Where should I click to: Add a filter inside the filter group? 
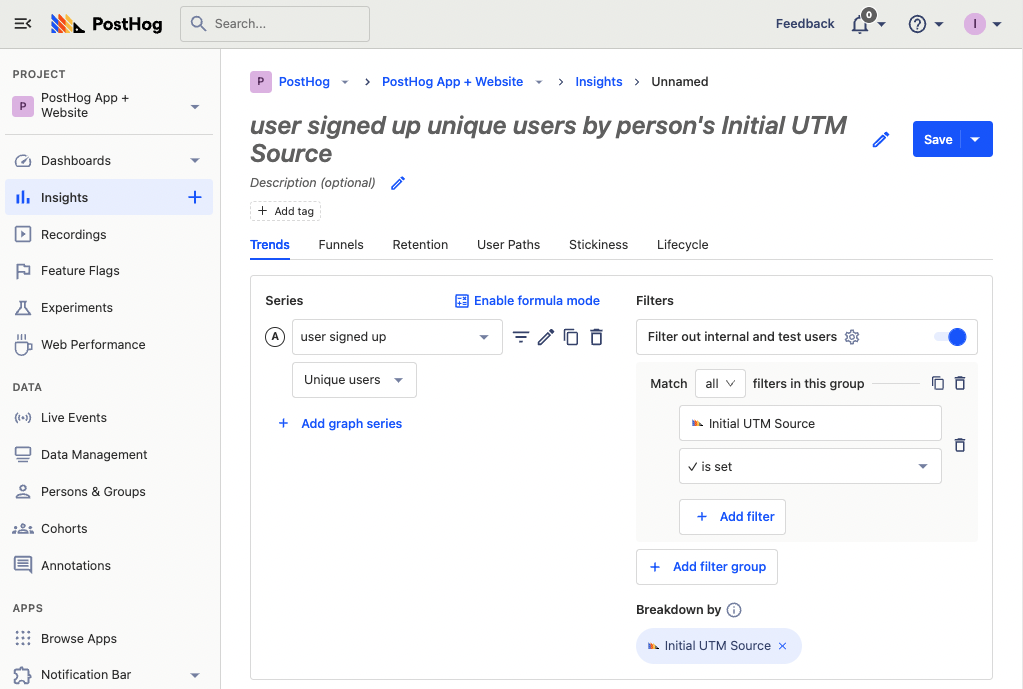click(x=732, y=517)
